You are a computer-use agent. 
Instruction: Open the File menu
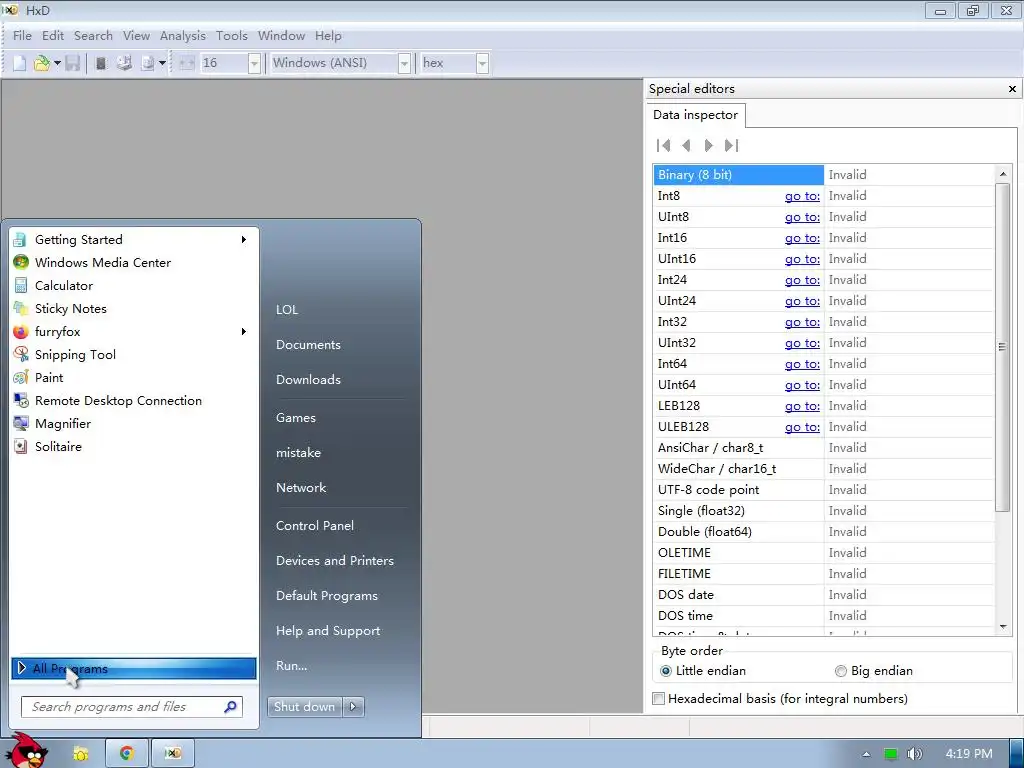[22, 36]
